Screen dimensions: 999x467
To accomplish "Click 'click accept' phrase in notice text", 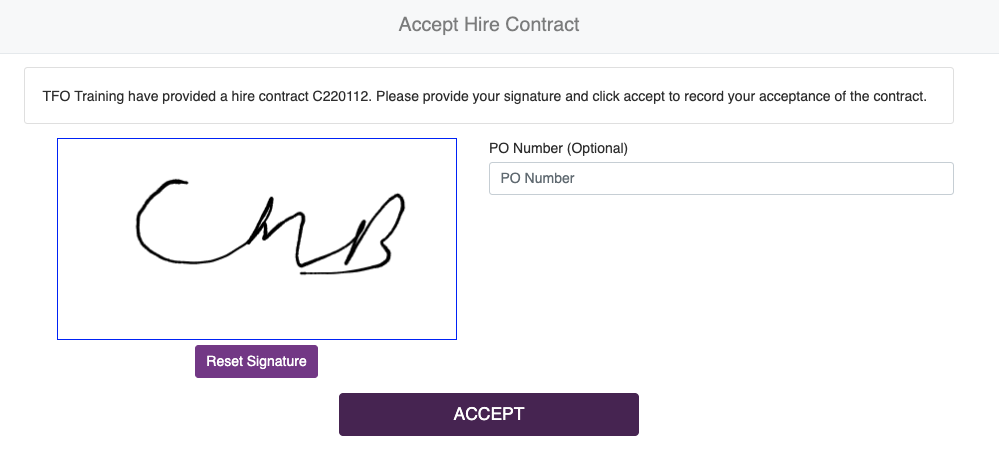I will pos(624,97).
